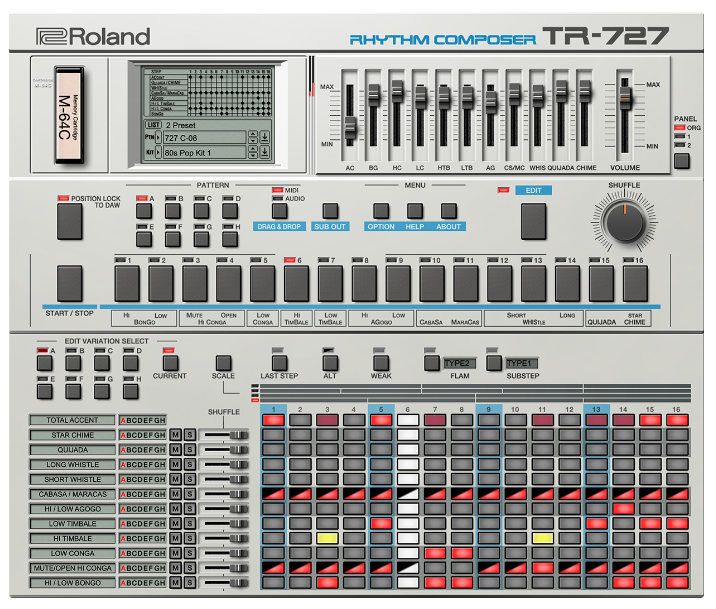The image size is (716, 609).
Task: Expand the PTN pattern browser arrow
Action: (158, 137)
